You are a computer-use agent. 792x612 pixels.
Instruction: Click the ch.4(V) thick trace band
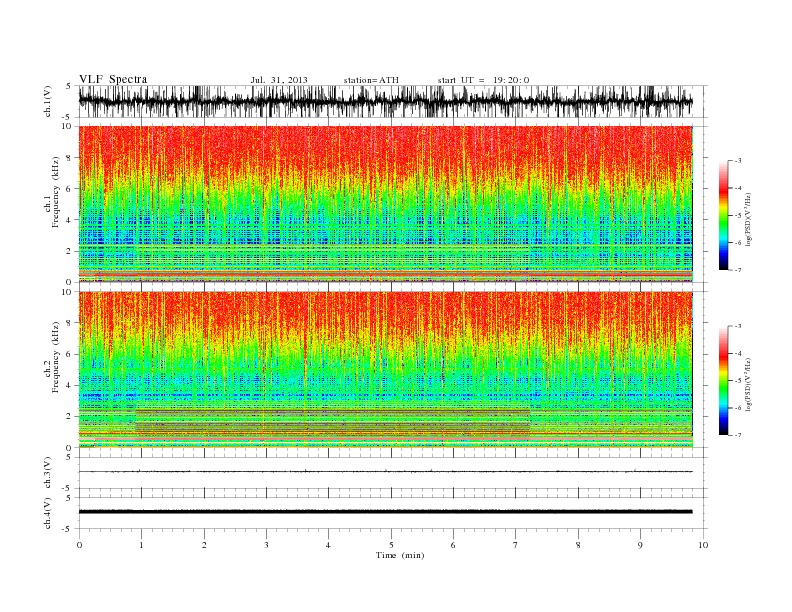(x=385, y=512)
